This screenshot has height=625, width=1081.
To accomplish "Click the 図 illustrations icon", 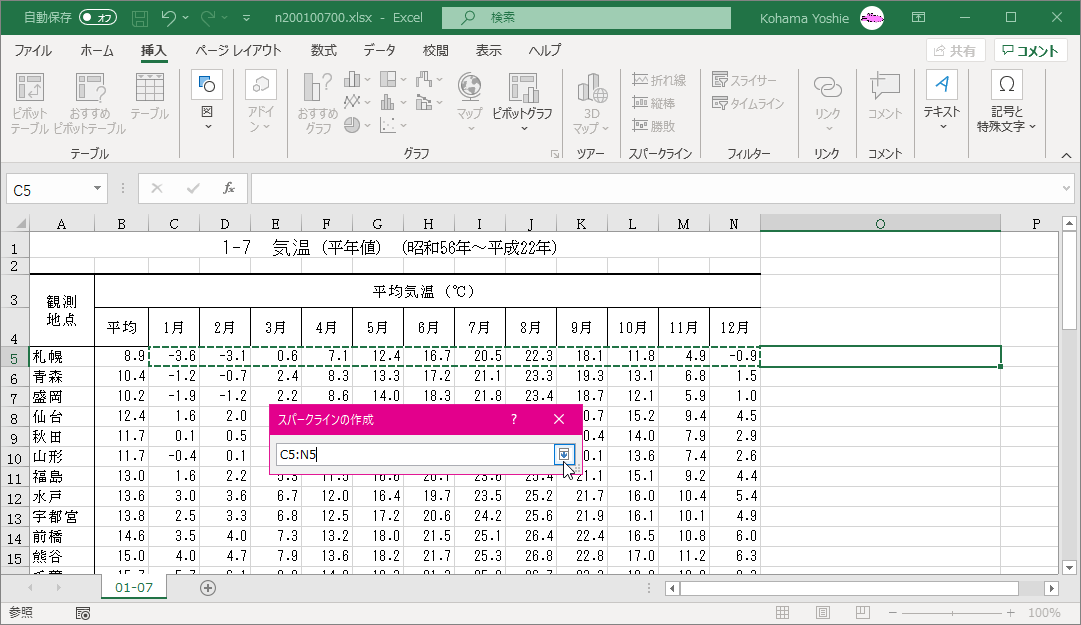I will [207, 84].
